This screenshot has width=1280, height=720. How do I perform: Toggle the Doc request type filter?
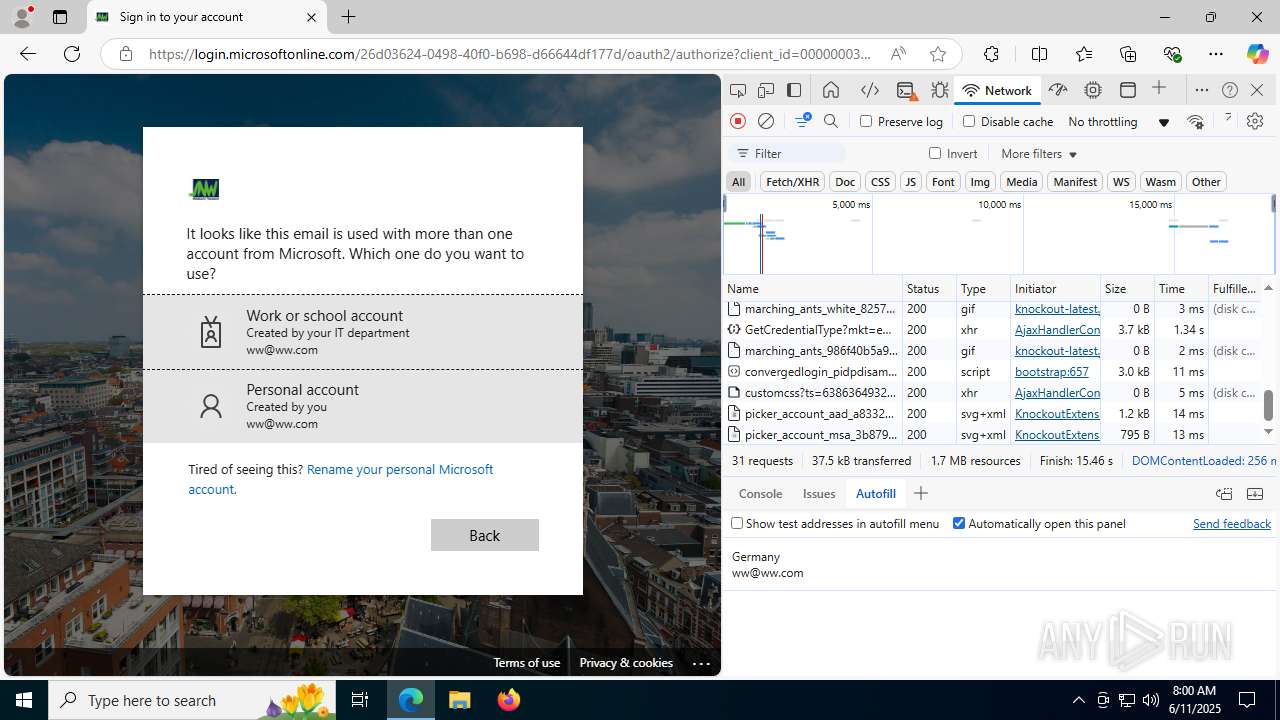[845, 182]
